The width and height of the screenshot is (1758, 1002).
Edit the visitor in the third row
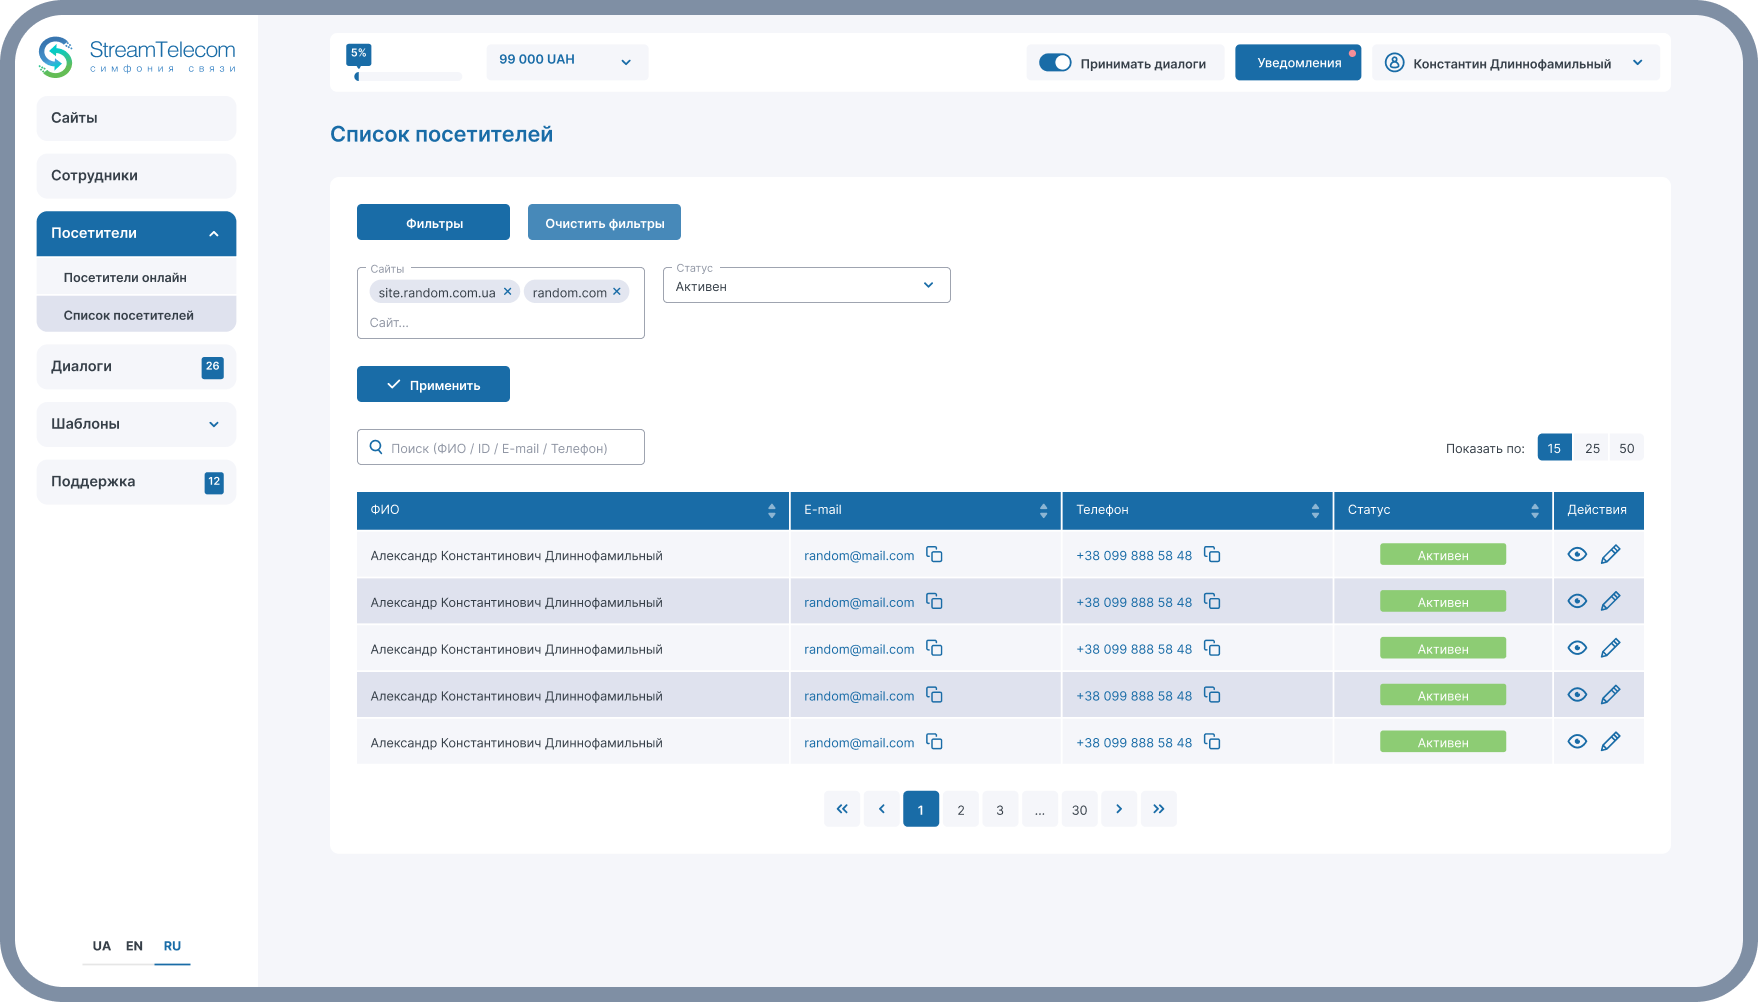1610,648
